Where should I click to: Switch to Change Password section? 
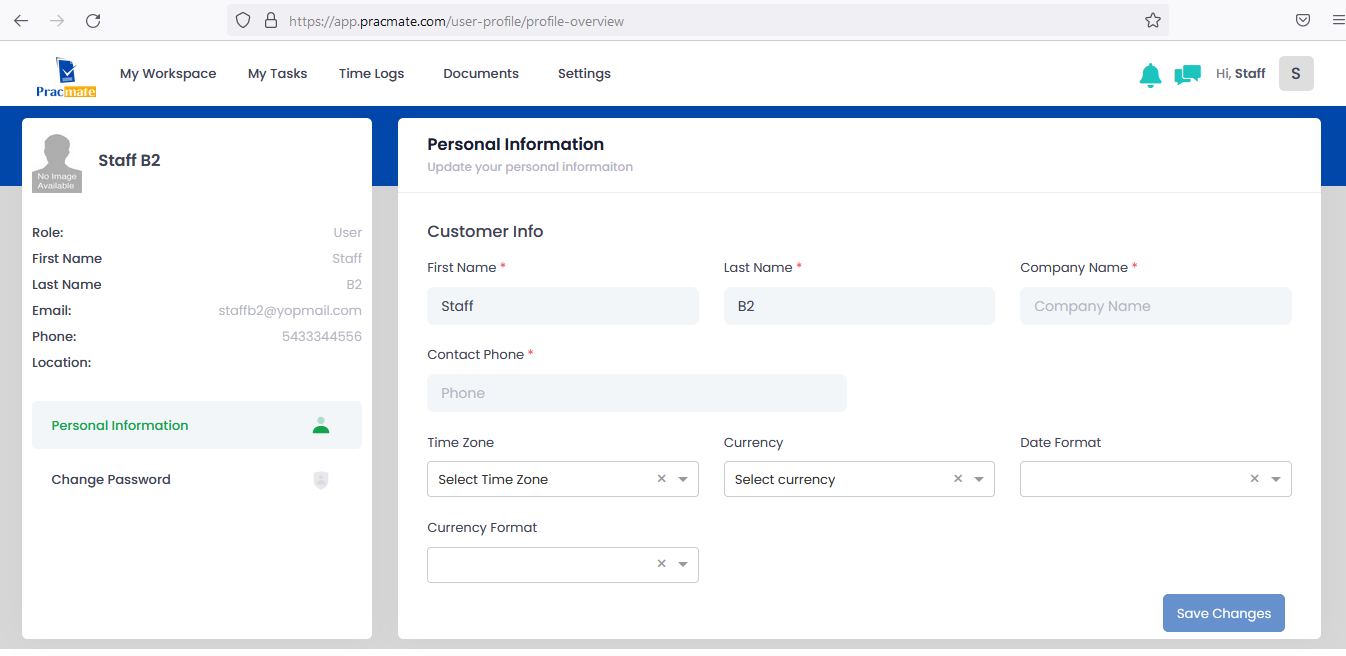[111, 480]
